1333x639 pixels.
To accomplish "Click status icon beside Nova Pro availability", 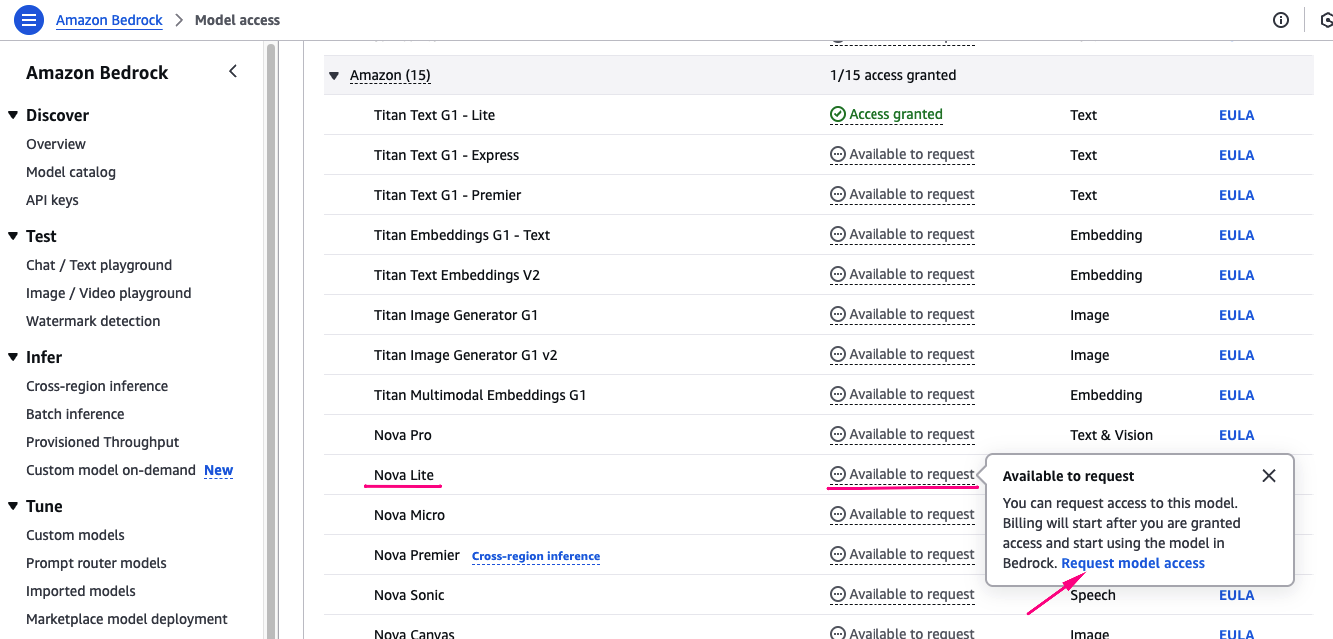I will [x=838, y=435].
